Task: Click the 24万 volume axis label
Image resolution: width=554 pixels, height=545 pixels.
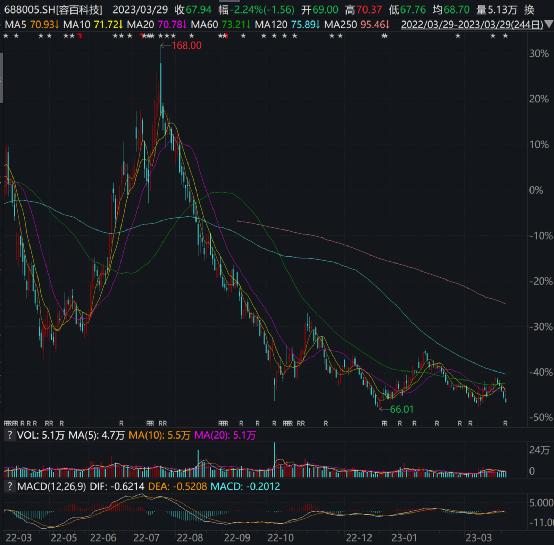Action: [x=540, y=450]
